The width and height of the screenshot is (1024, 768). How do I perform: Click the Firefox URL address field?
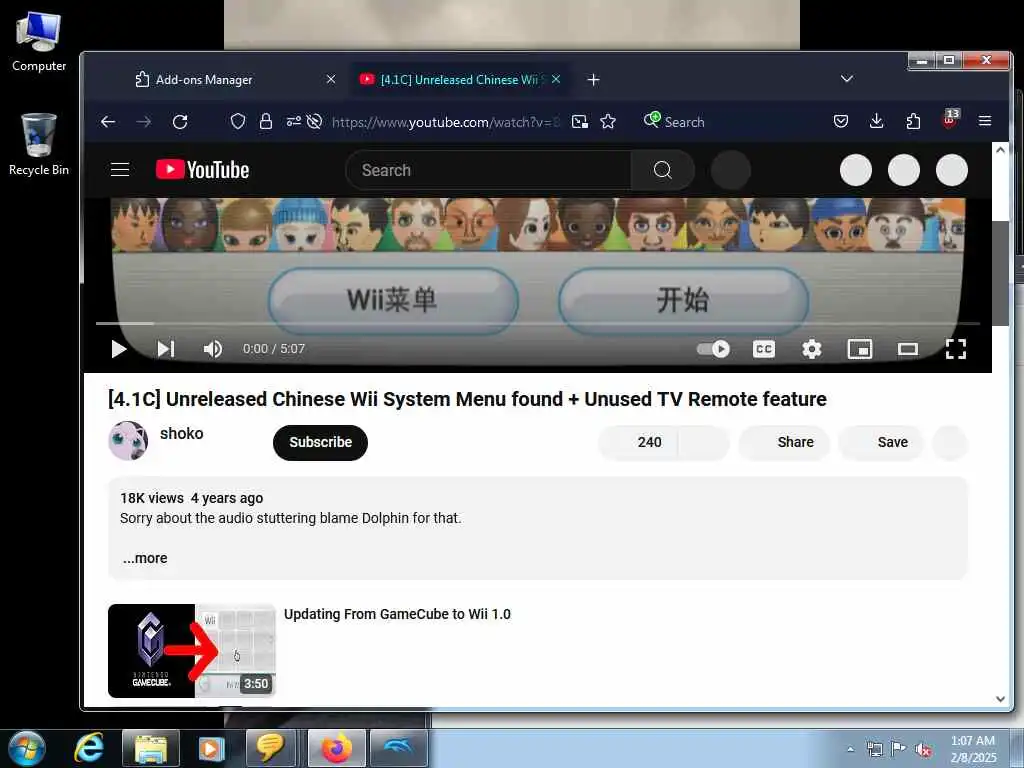445,121
